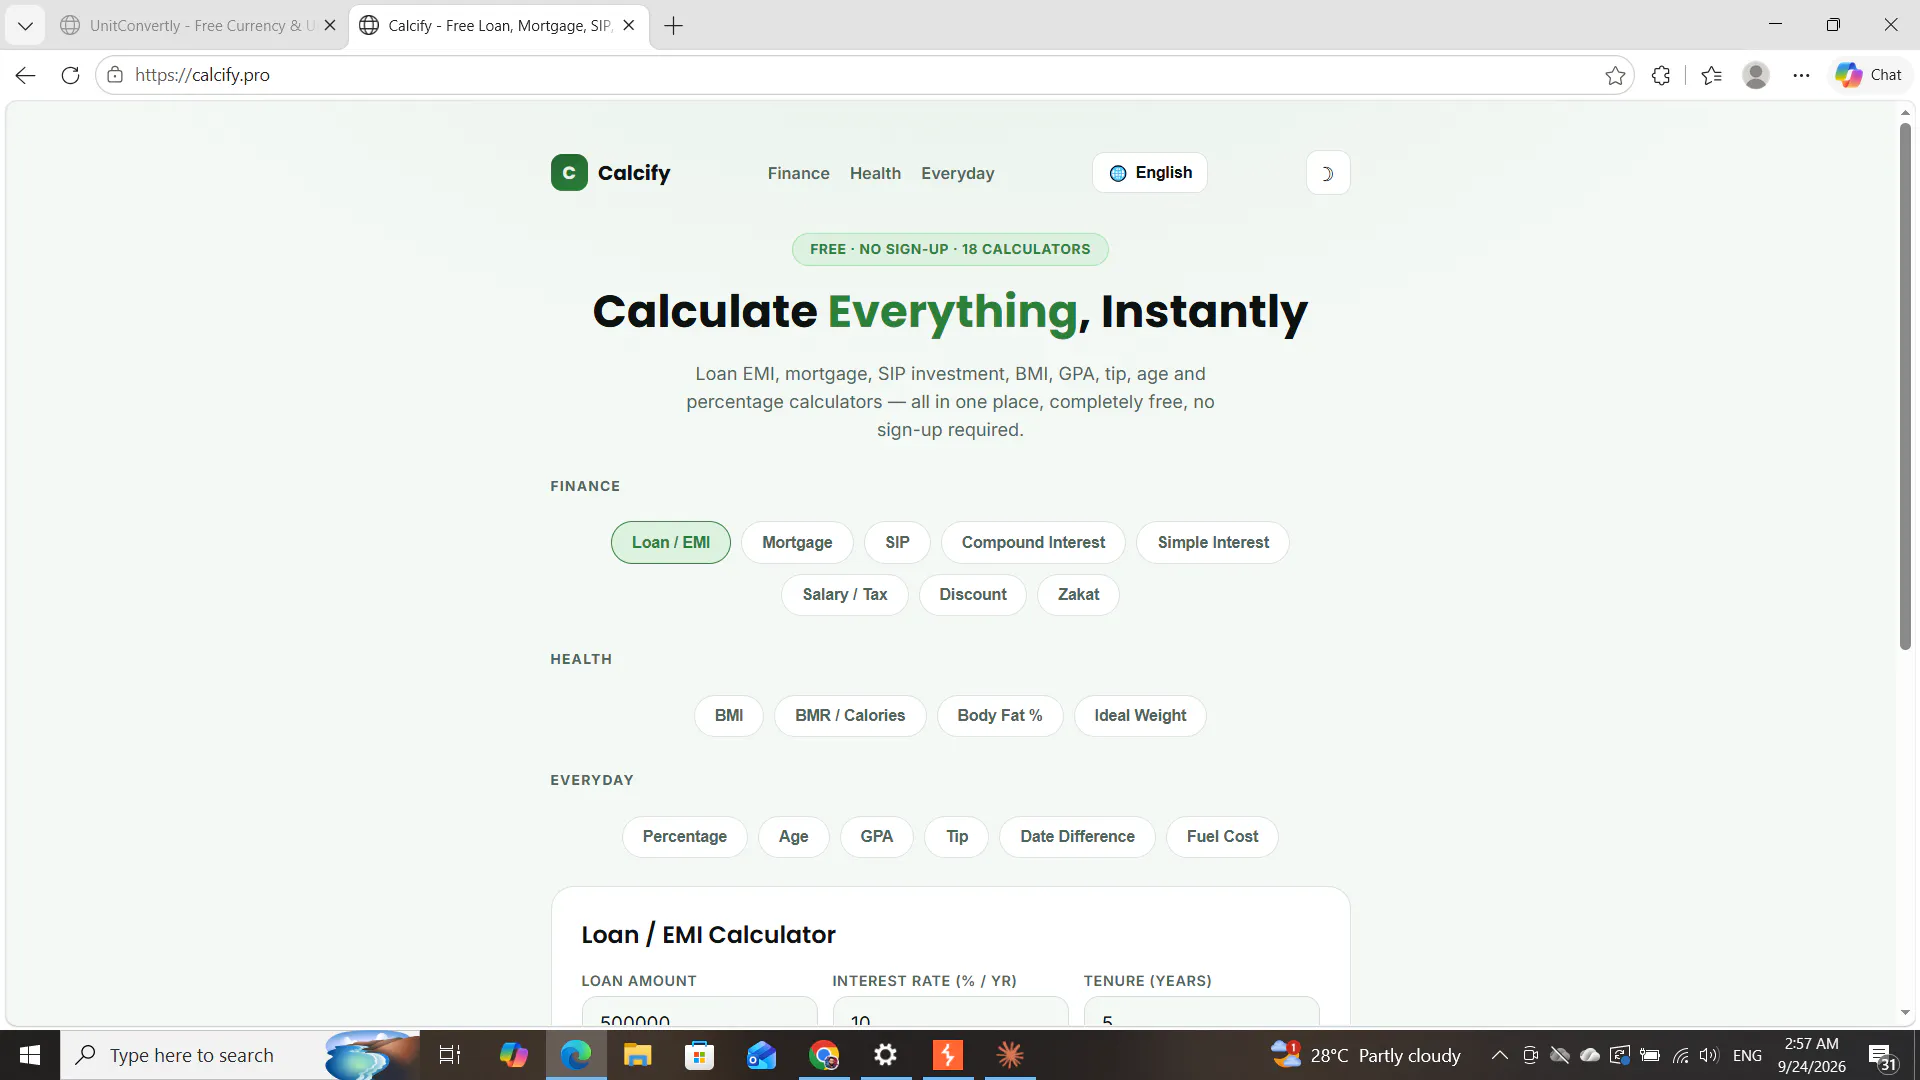Select the Body Fat % calculator
Viewport: 1920px width, 1080px height.
tap(999, 715)
